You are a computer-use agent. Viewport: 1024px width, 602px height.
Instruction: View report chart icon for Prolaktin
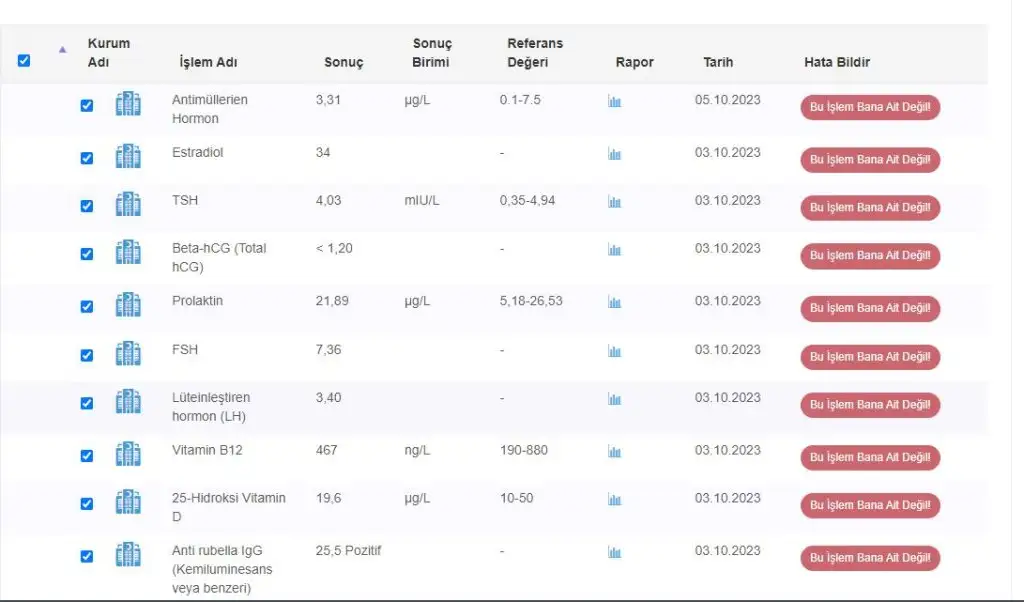tap(614, 302)
